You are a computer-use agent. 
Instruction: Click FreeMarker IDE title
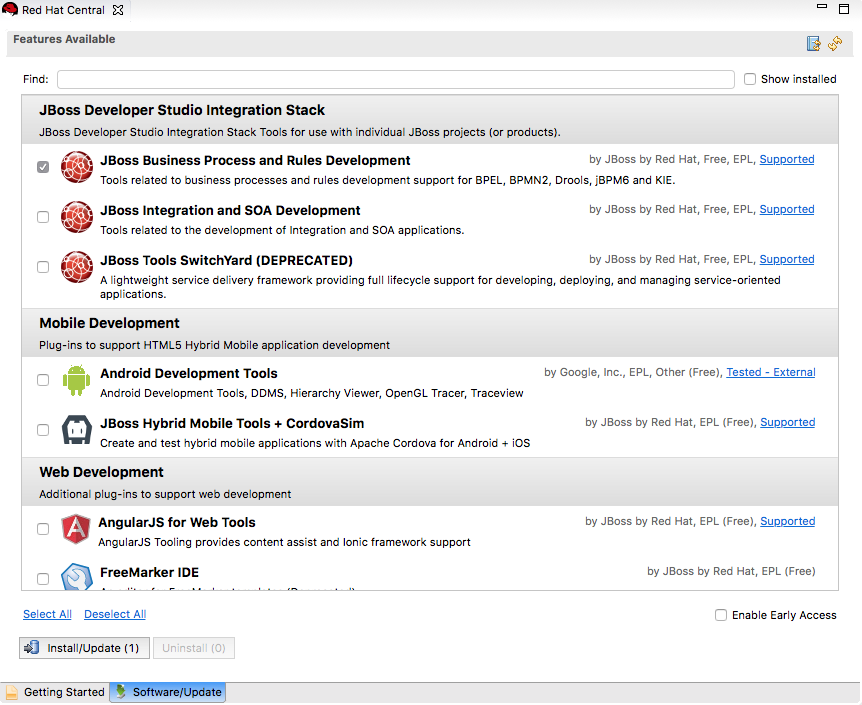tap(150, 573)
